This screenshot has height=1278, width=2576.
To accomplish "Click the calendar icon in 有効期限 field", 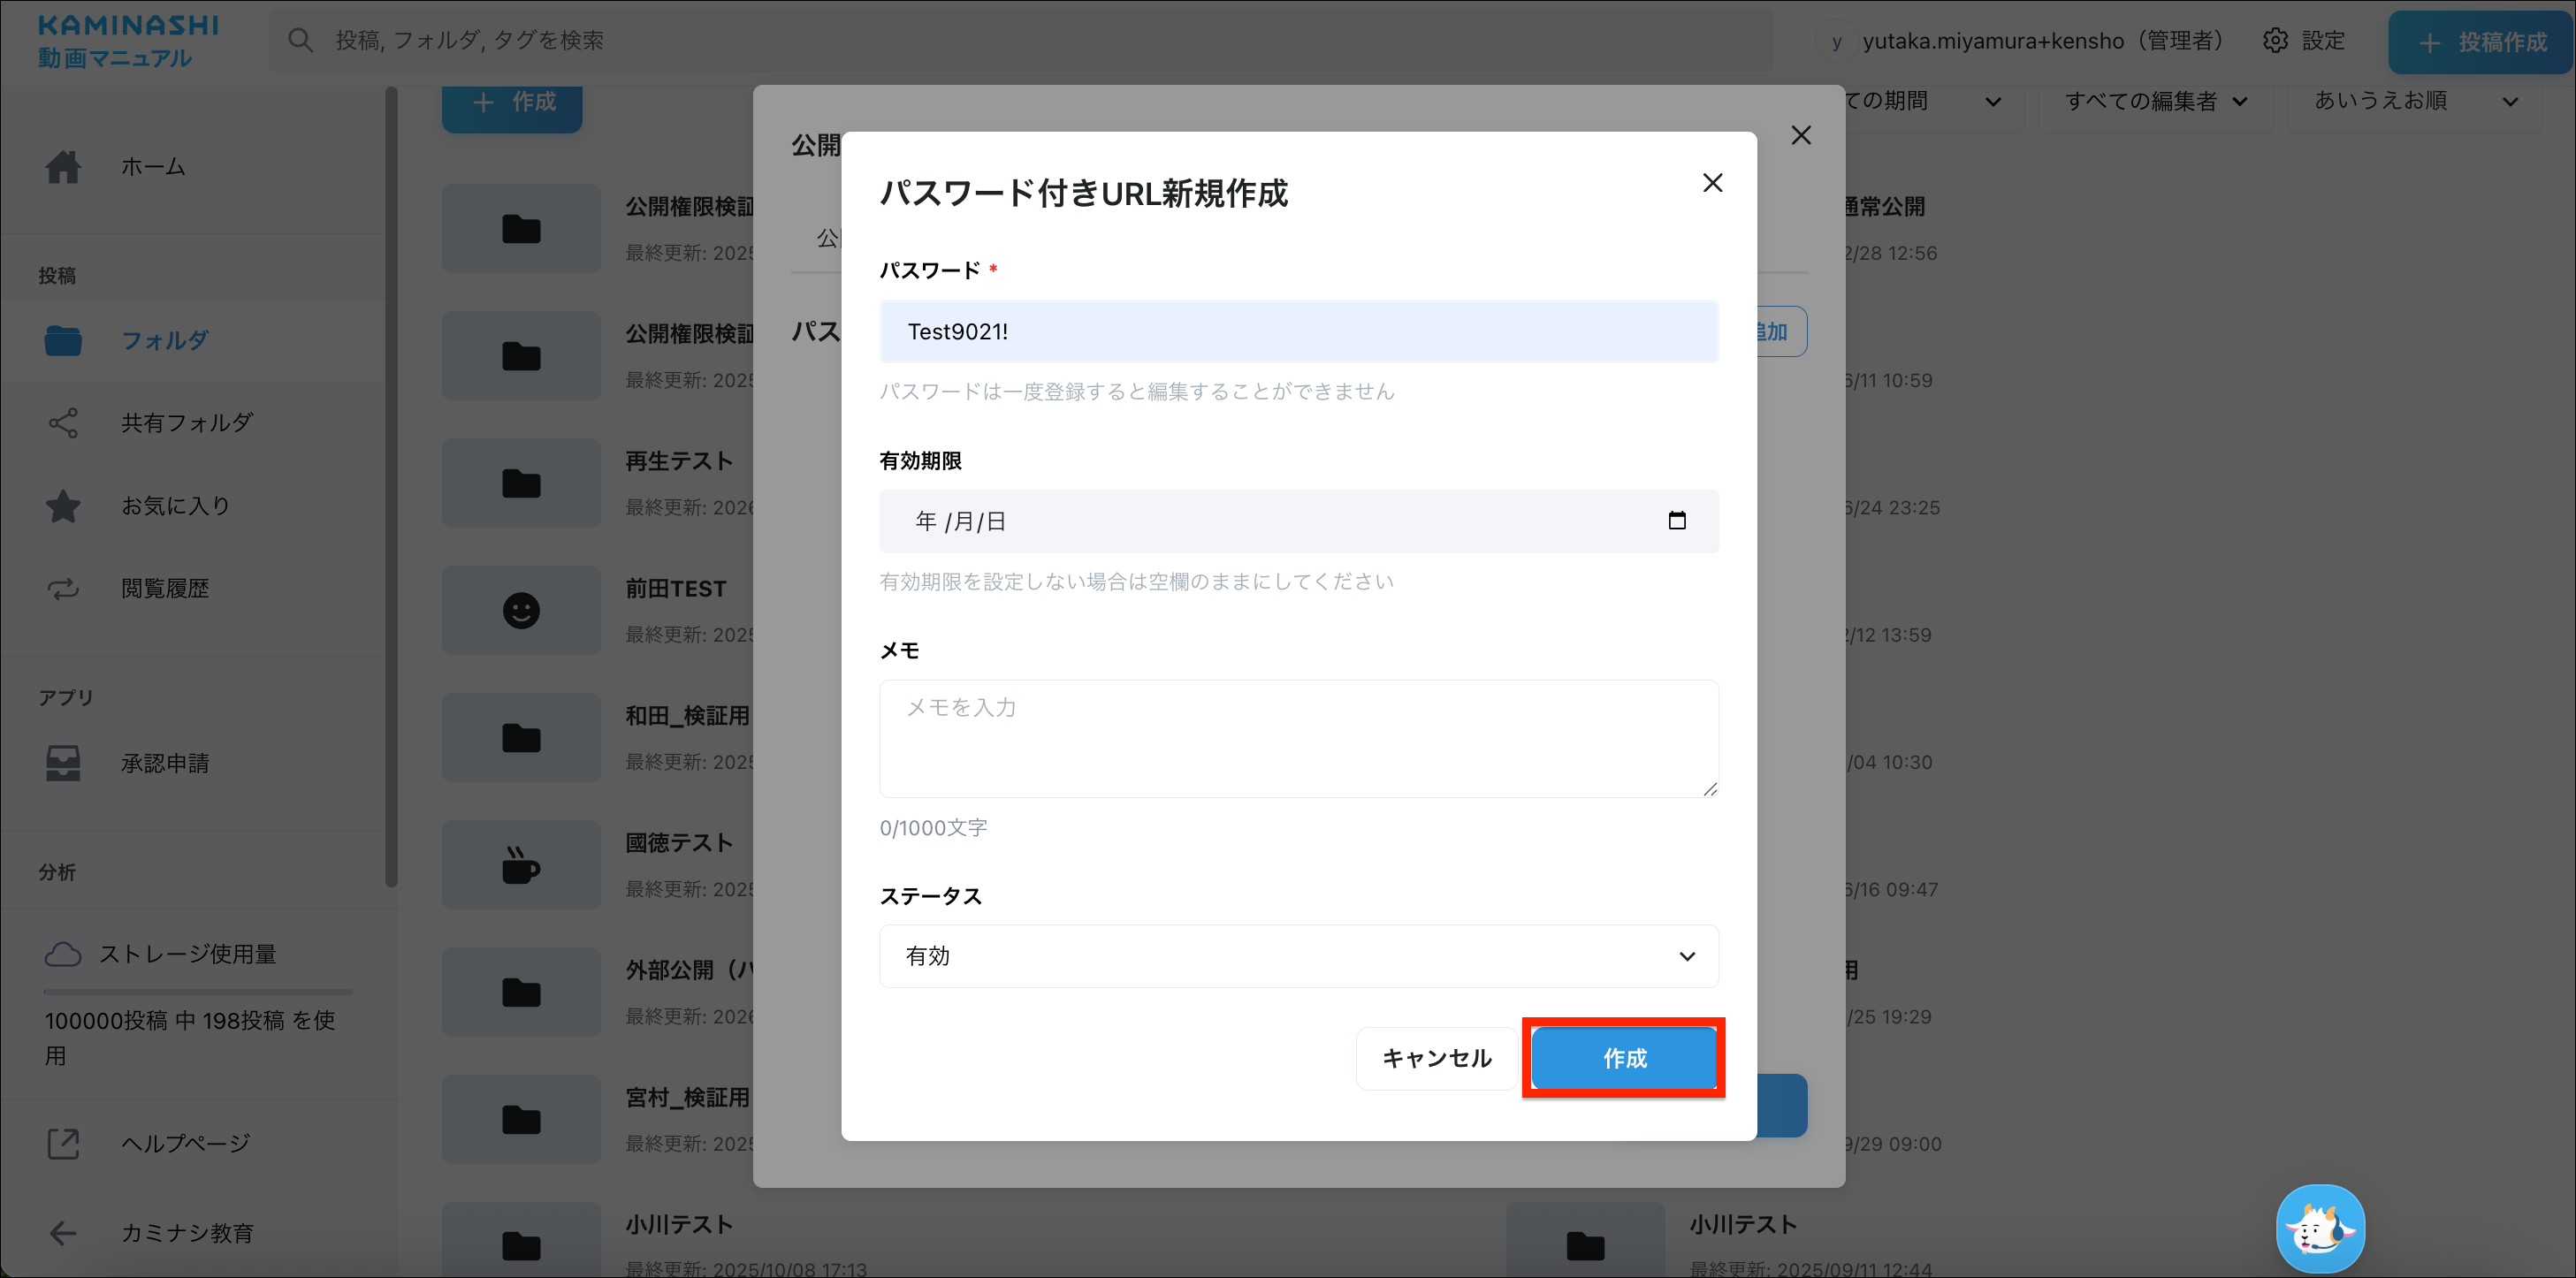I will coord(1677,520).
